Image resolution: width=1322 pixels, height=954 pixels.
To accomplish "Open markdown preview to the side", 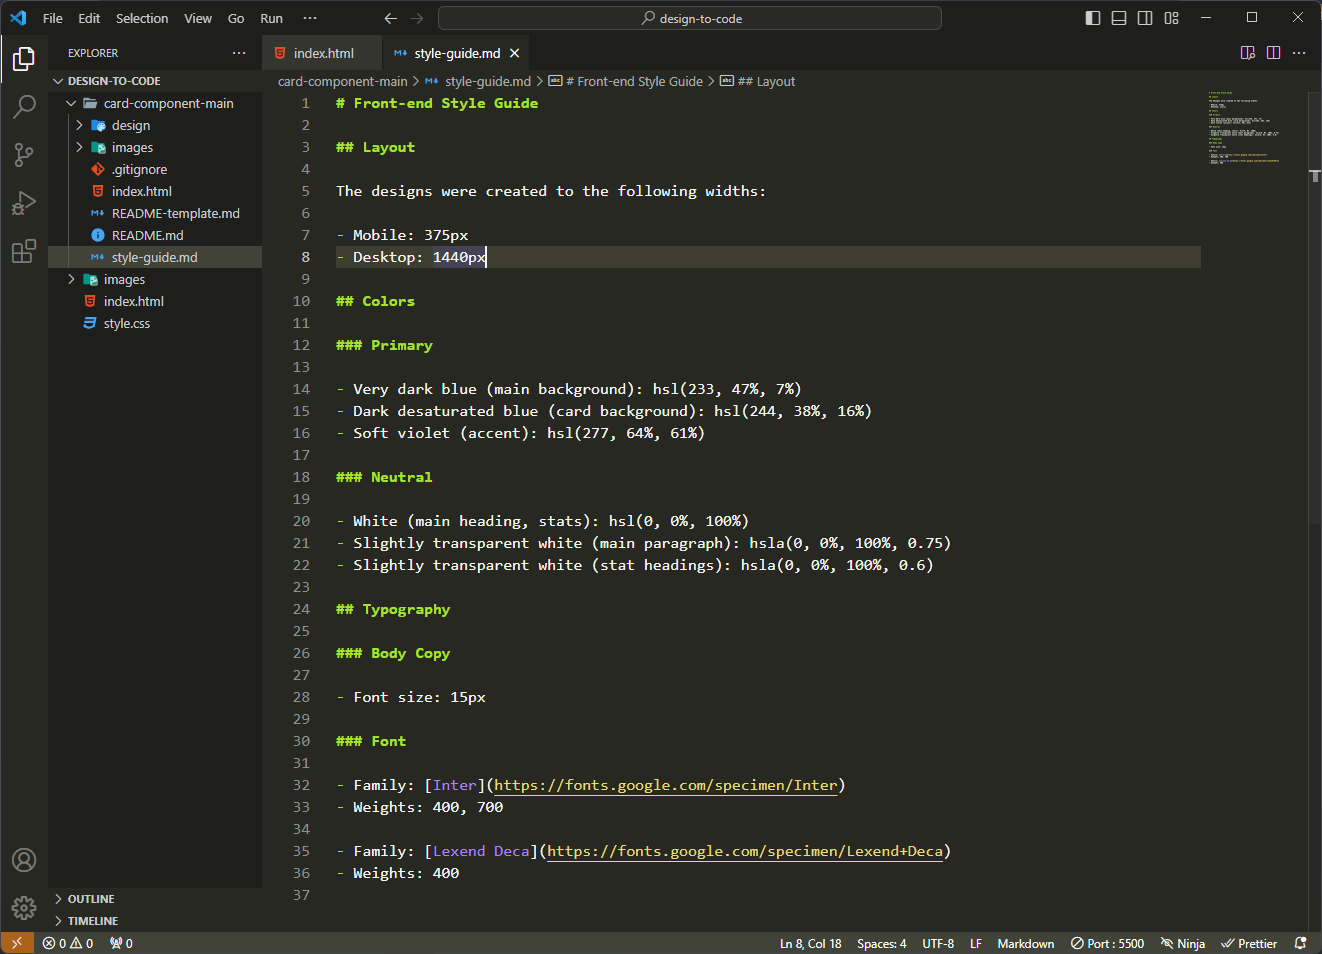I will click(1247, 53).
